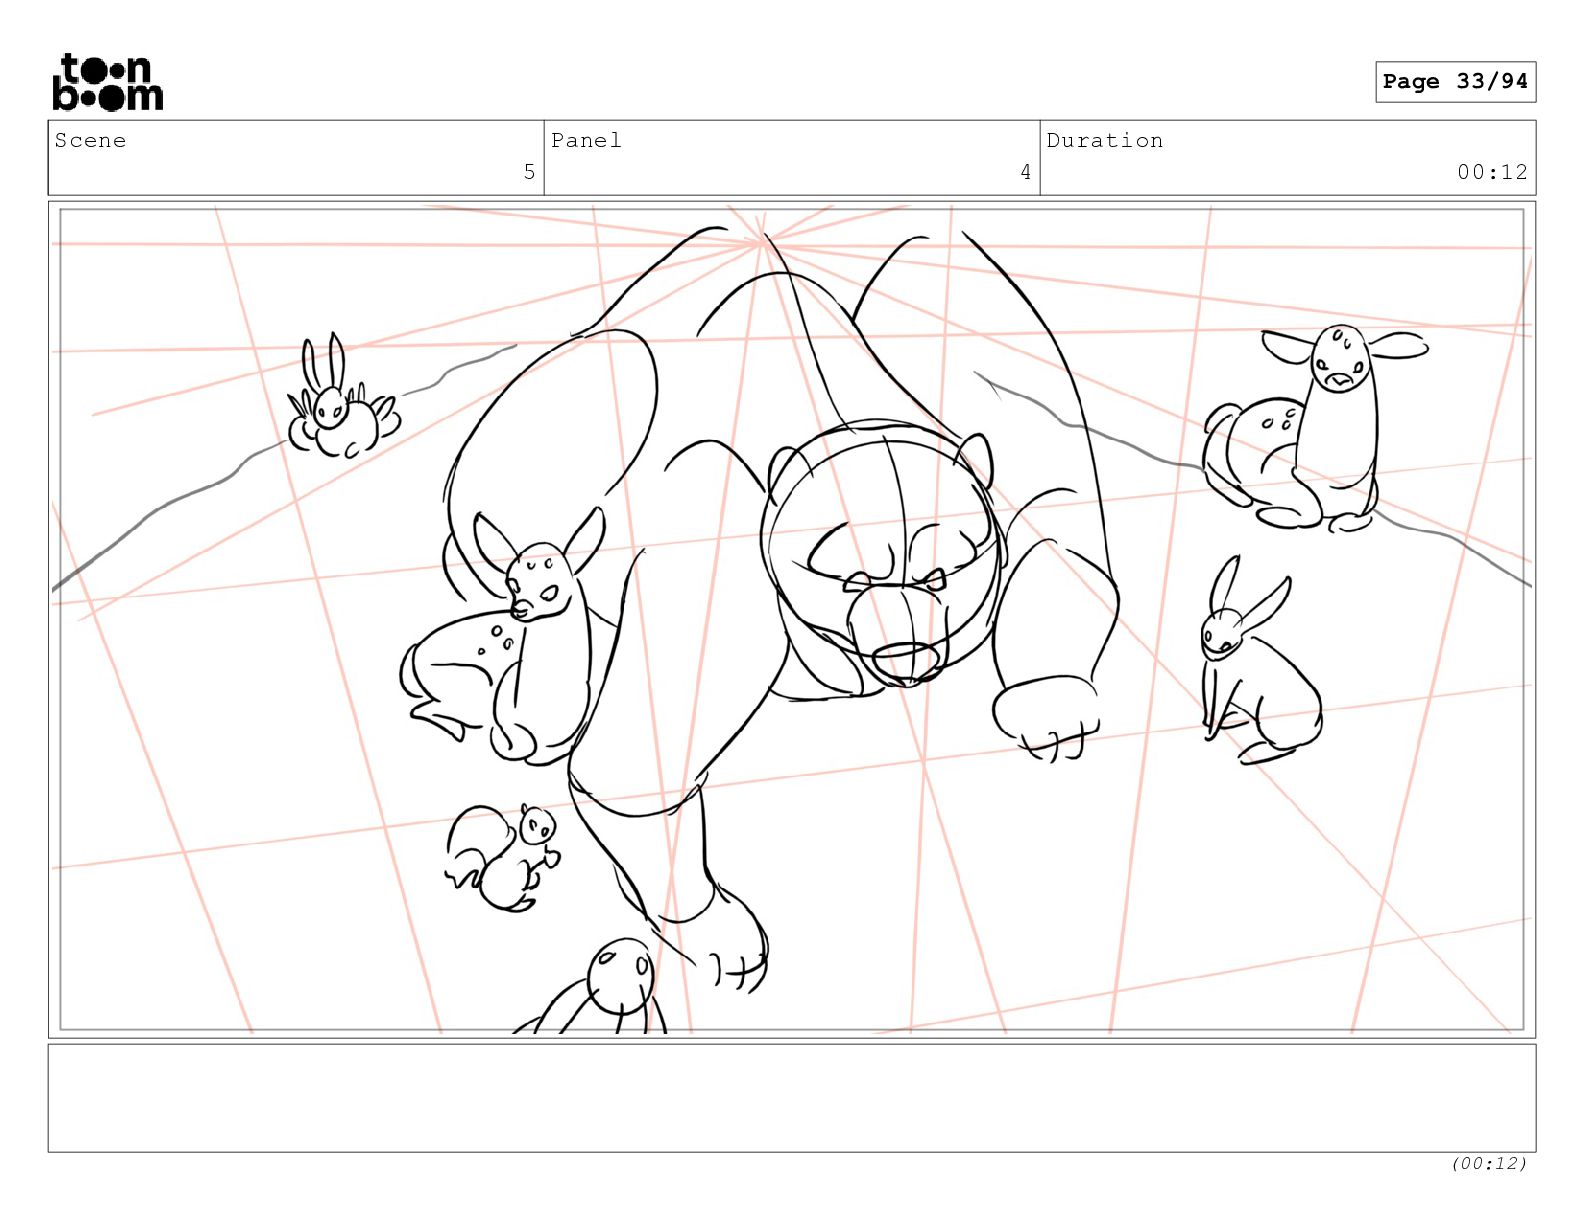Click panel number '4'
This screenshot has height=1224, width=1584.
(x=1025, y=172)
